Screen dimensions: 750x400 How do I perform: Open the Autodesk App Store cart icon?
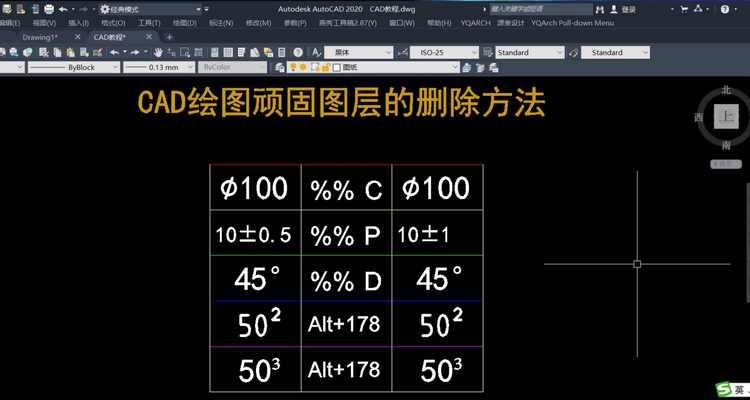pyautogui.click(x=684, y=9)
